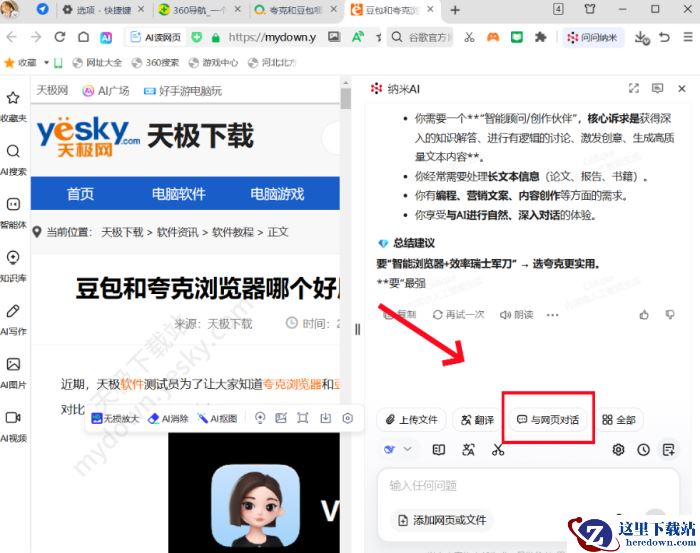This screenshot has height=553, width=700.
Task: Click the scissors screenshot toolbar icon
Action: tap(469, 37)
